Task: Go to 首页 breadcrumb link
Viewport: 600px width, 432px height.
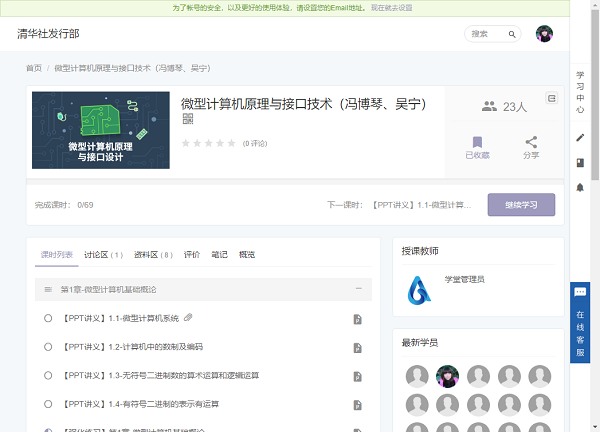Action: click(x=34, y=68)
